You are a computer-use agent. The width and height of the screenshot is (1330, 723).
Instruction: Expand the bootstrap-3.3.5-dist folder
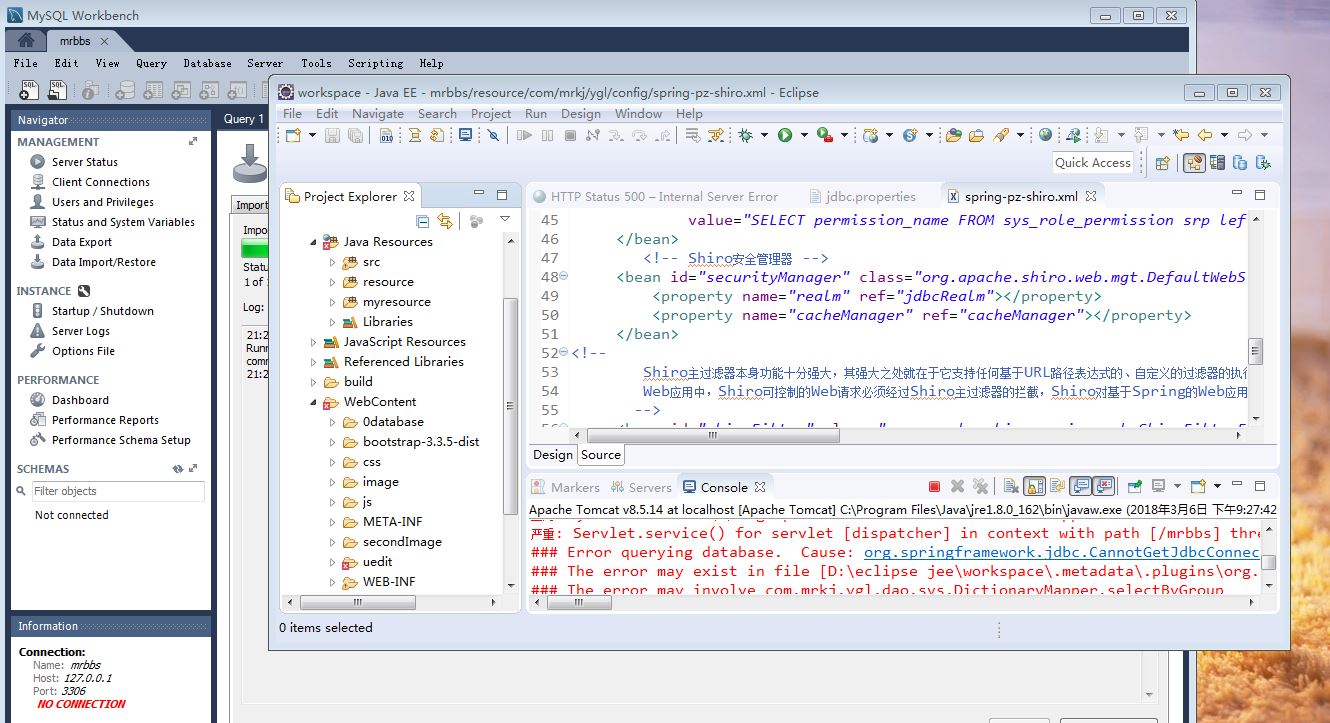tap(333, 442)
